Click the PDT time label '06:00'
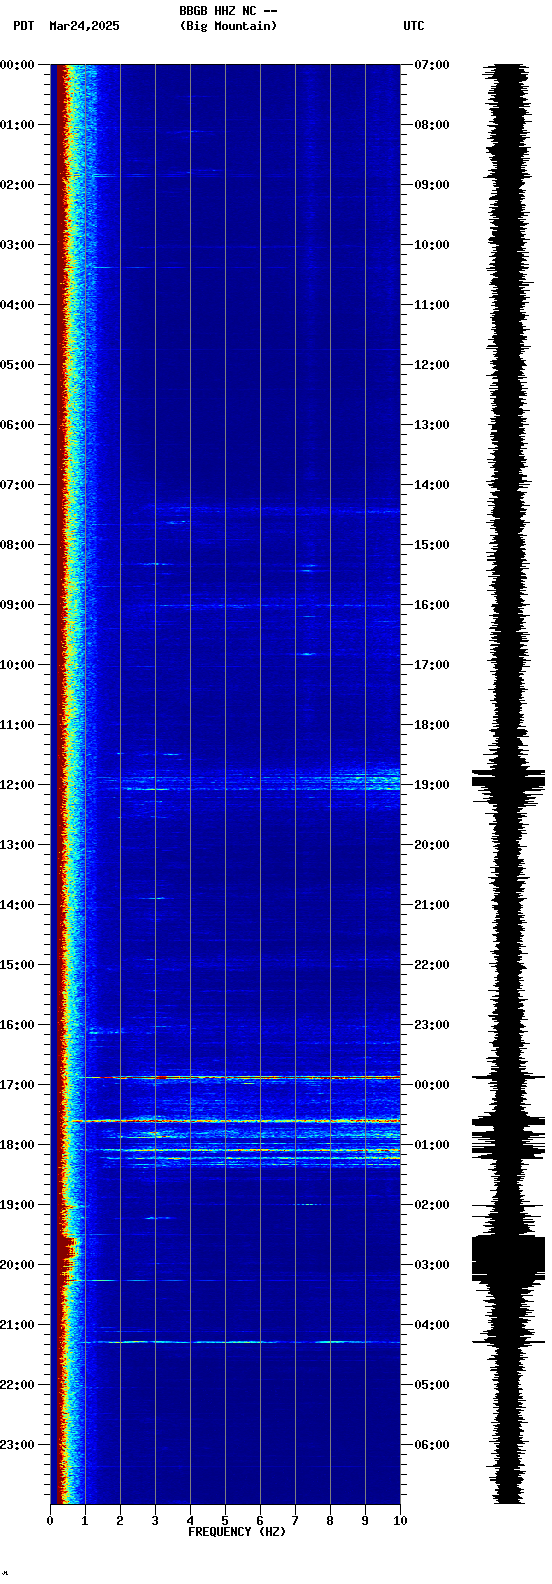This screenshot has width=552, height=1584. tap(17, 425)
